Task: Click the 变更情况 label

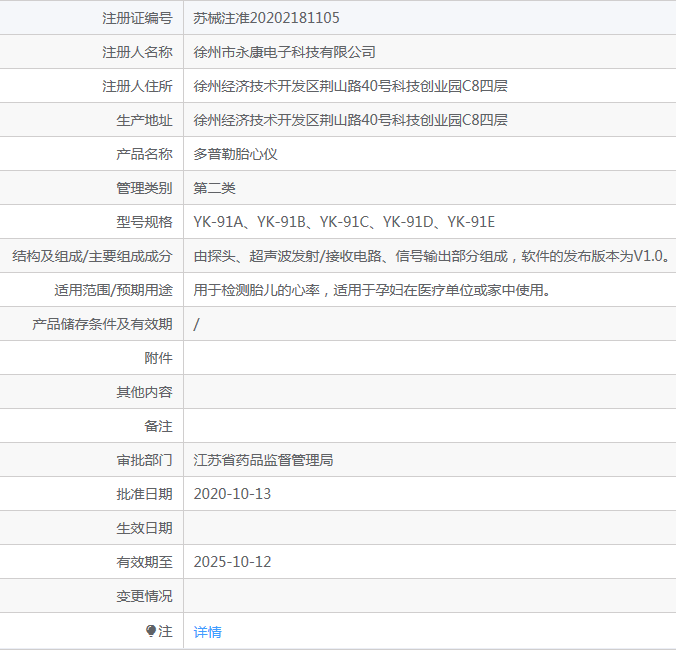Action: click(144, 596)
